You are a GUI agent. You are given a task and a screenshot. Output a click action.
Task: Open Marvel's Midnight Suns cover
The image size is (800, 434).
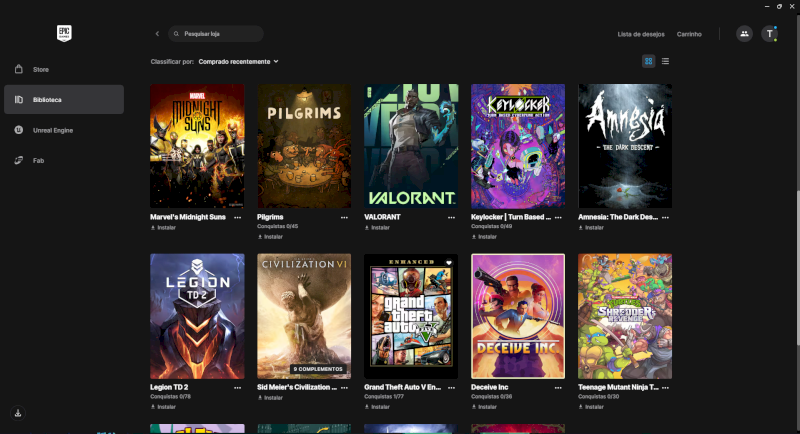click(x=197, y=146)
